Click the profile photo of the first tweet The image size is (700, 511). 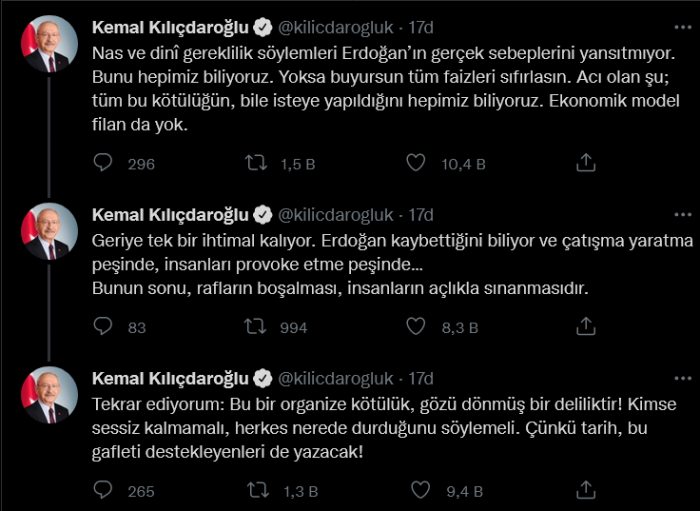tap(50, 45)
